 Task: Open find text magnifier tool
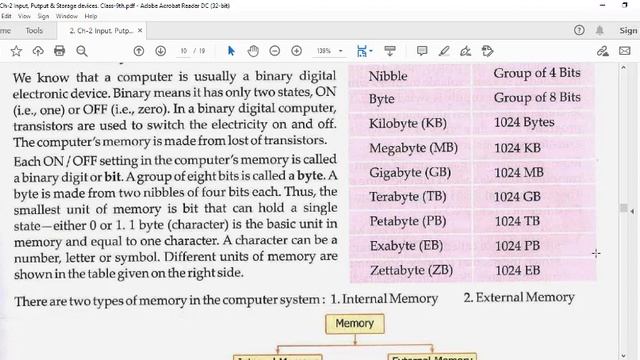click(x=82, y=51)
